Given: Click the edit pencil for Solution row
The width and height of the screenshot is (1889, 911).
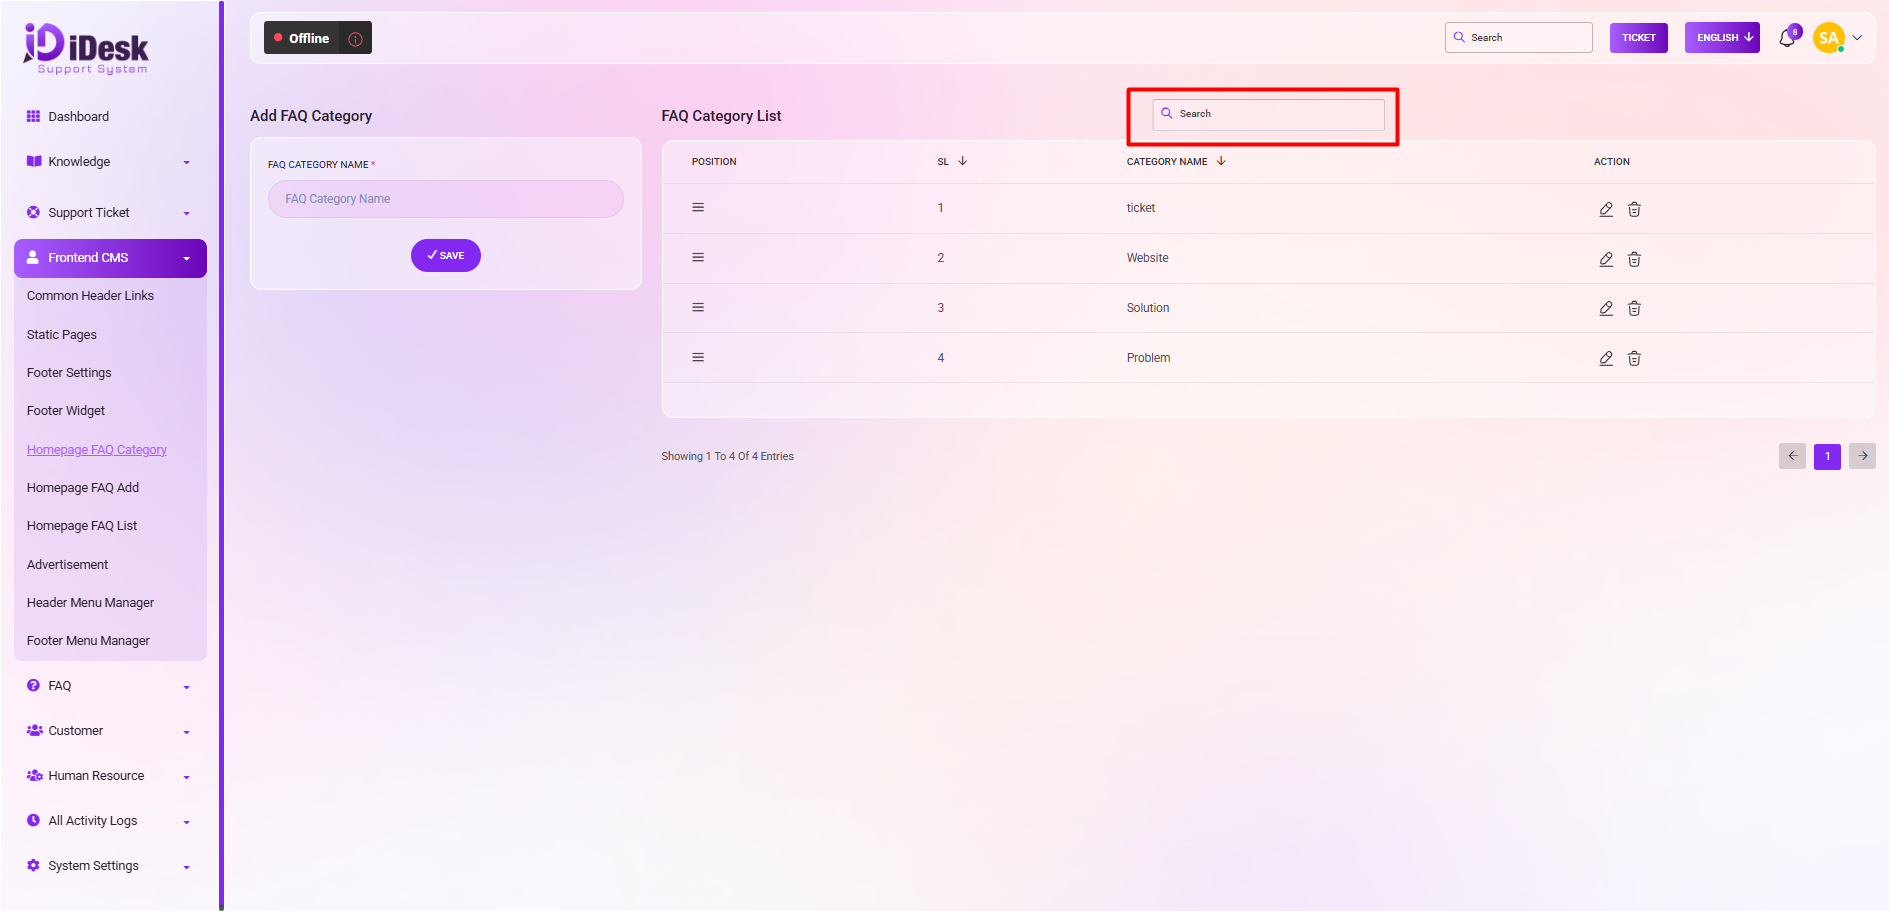Looking at the screenshot, I should 1605,308.
